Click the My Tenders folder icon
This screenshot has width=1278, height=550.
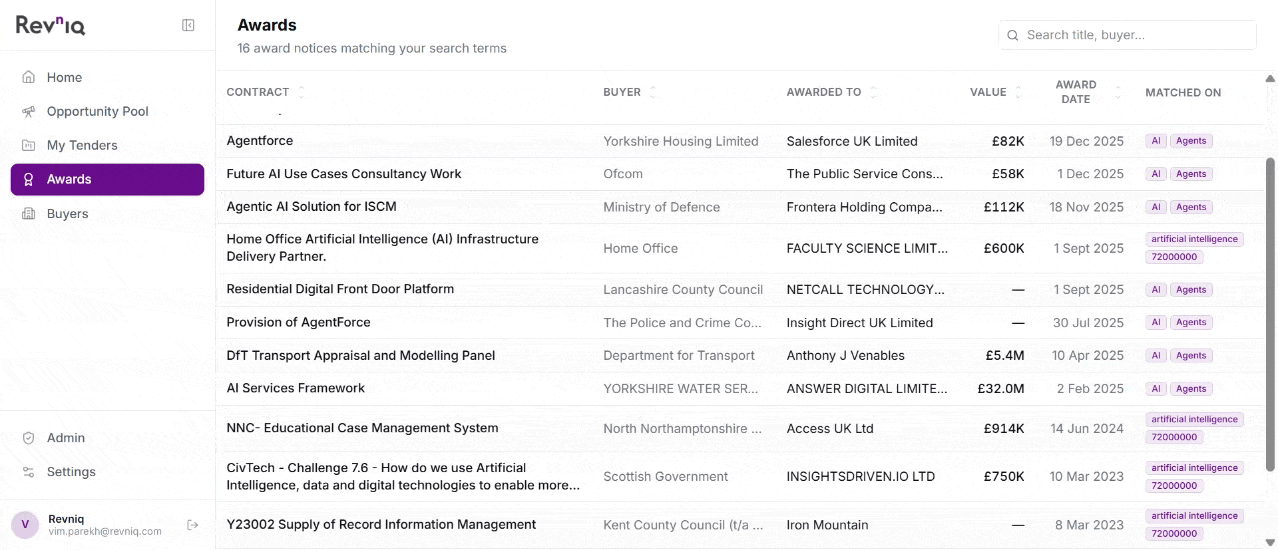click(x=28, y=145)
